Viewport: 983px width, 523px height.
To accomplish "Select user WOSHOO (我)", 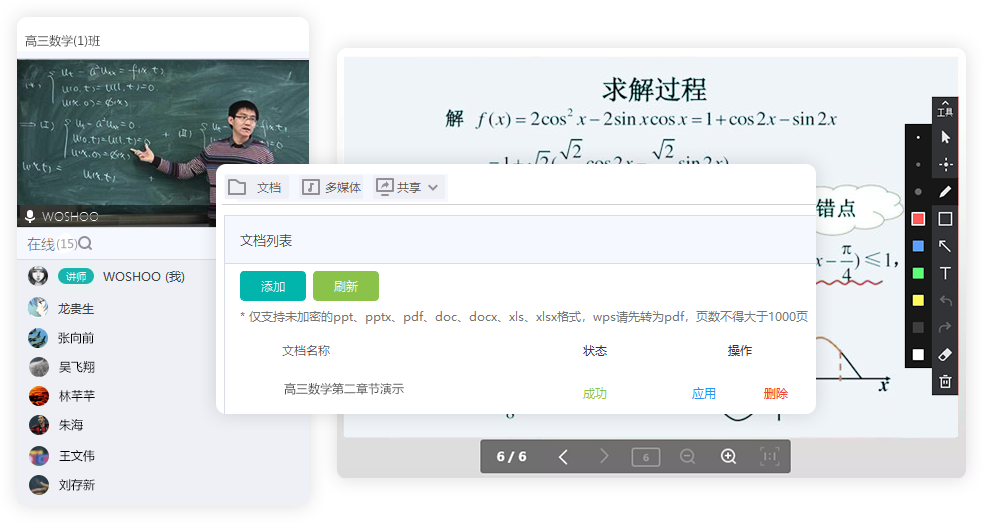I will (x=144, y=277).
